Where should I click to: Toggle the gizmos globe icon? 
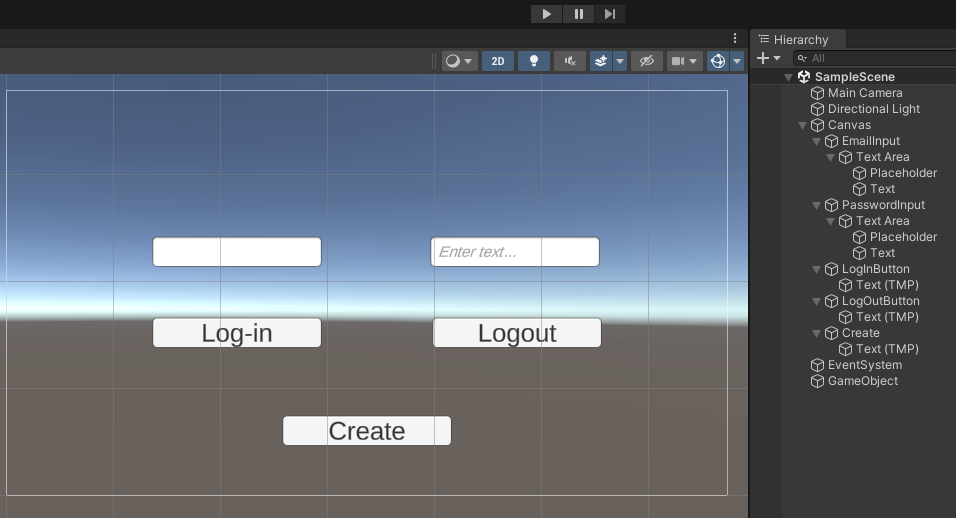[718, 61]
